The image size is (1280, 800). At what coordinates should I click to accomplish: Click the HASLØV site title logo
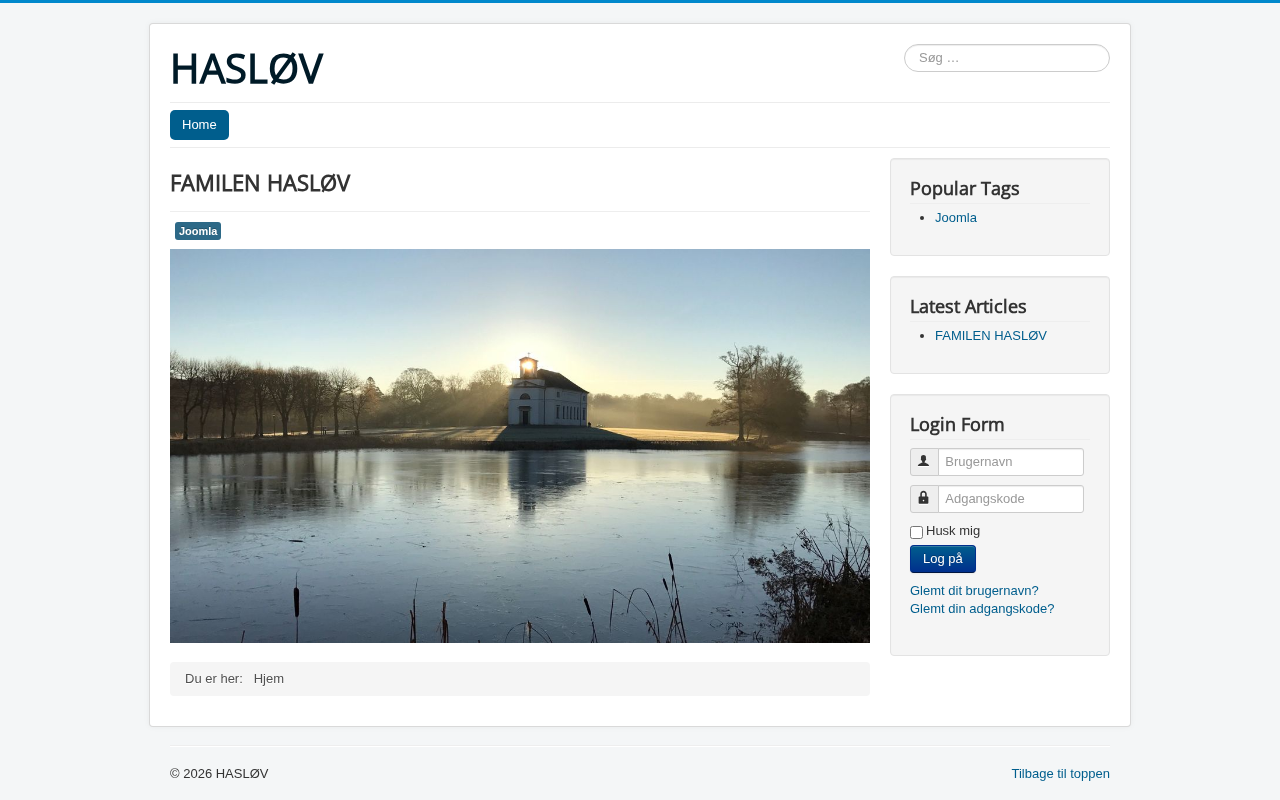pyautogui.click(x=246, y=69)
